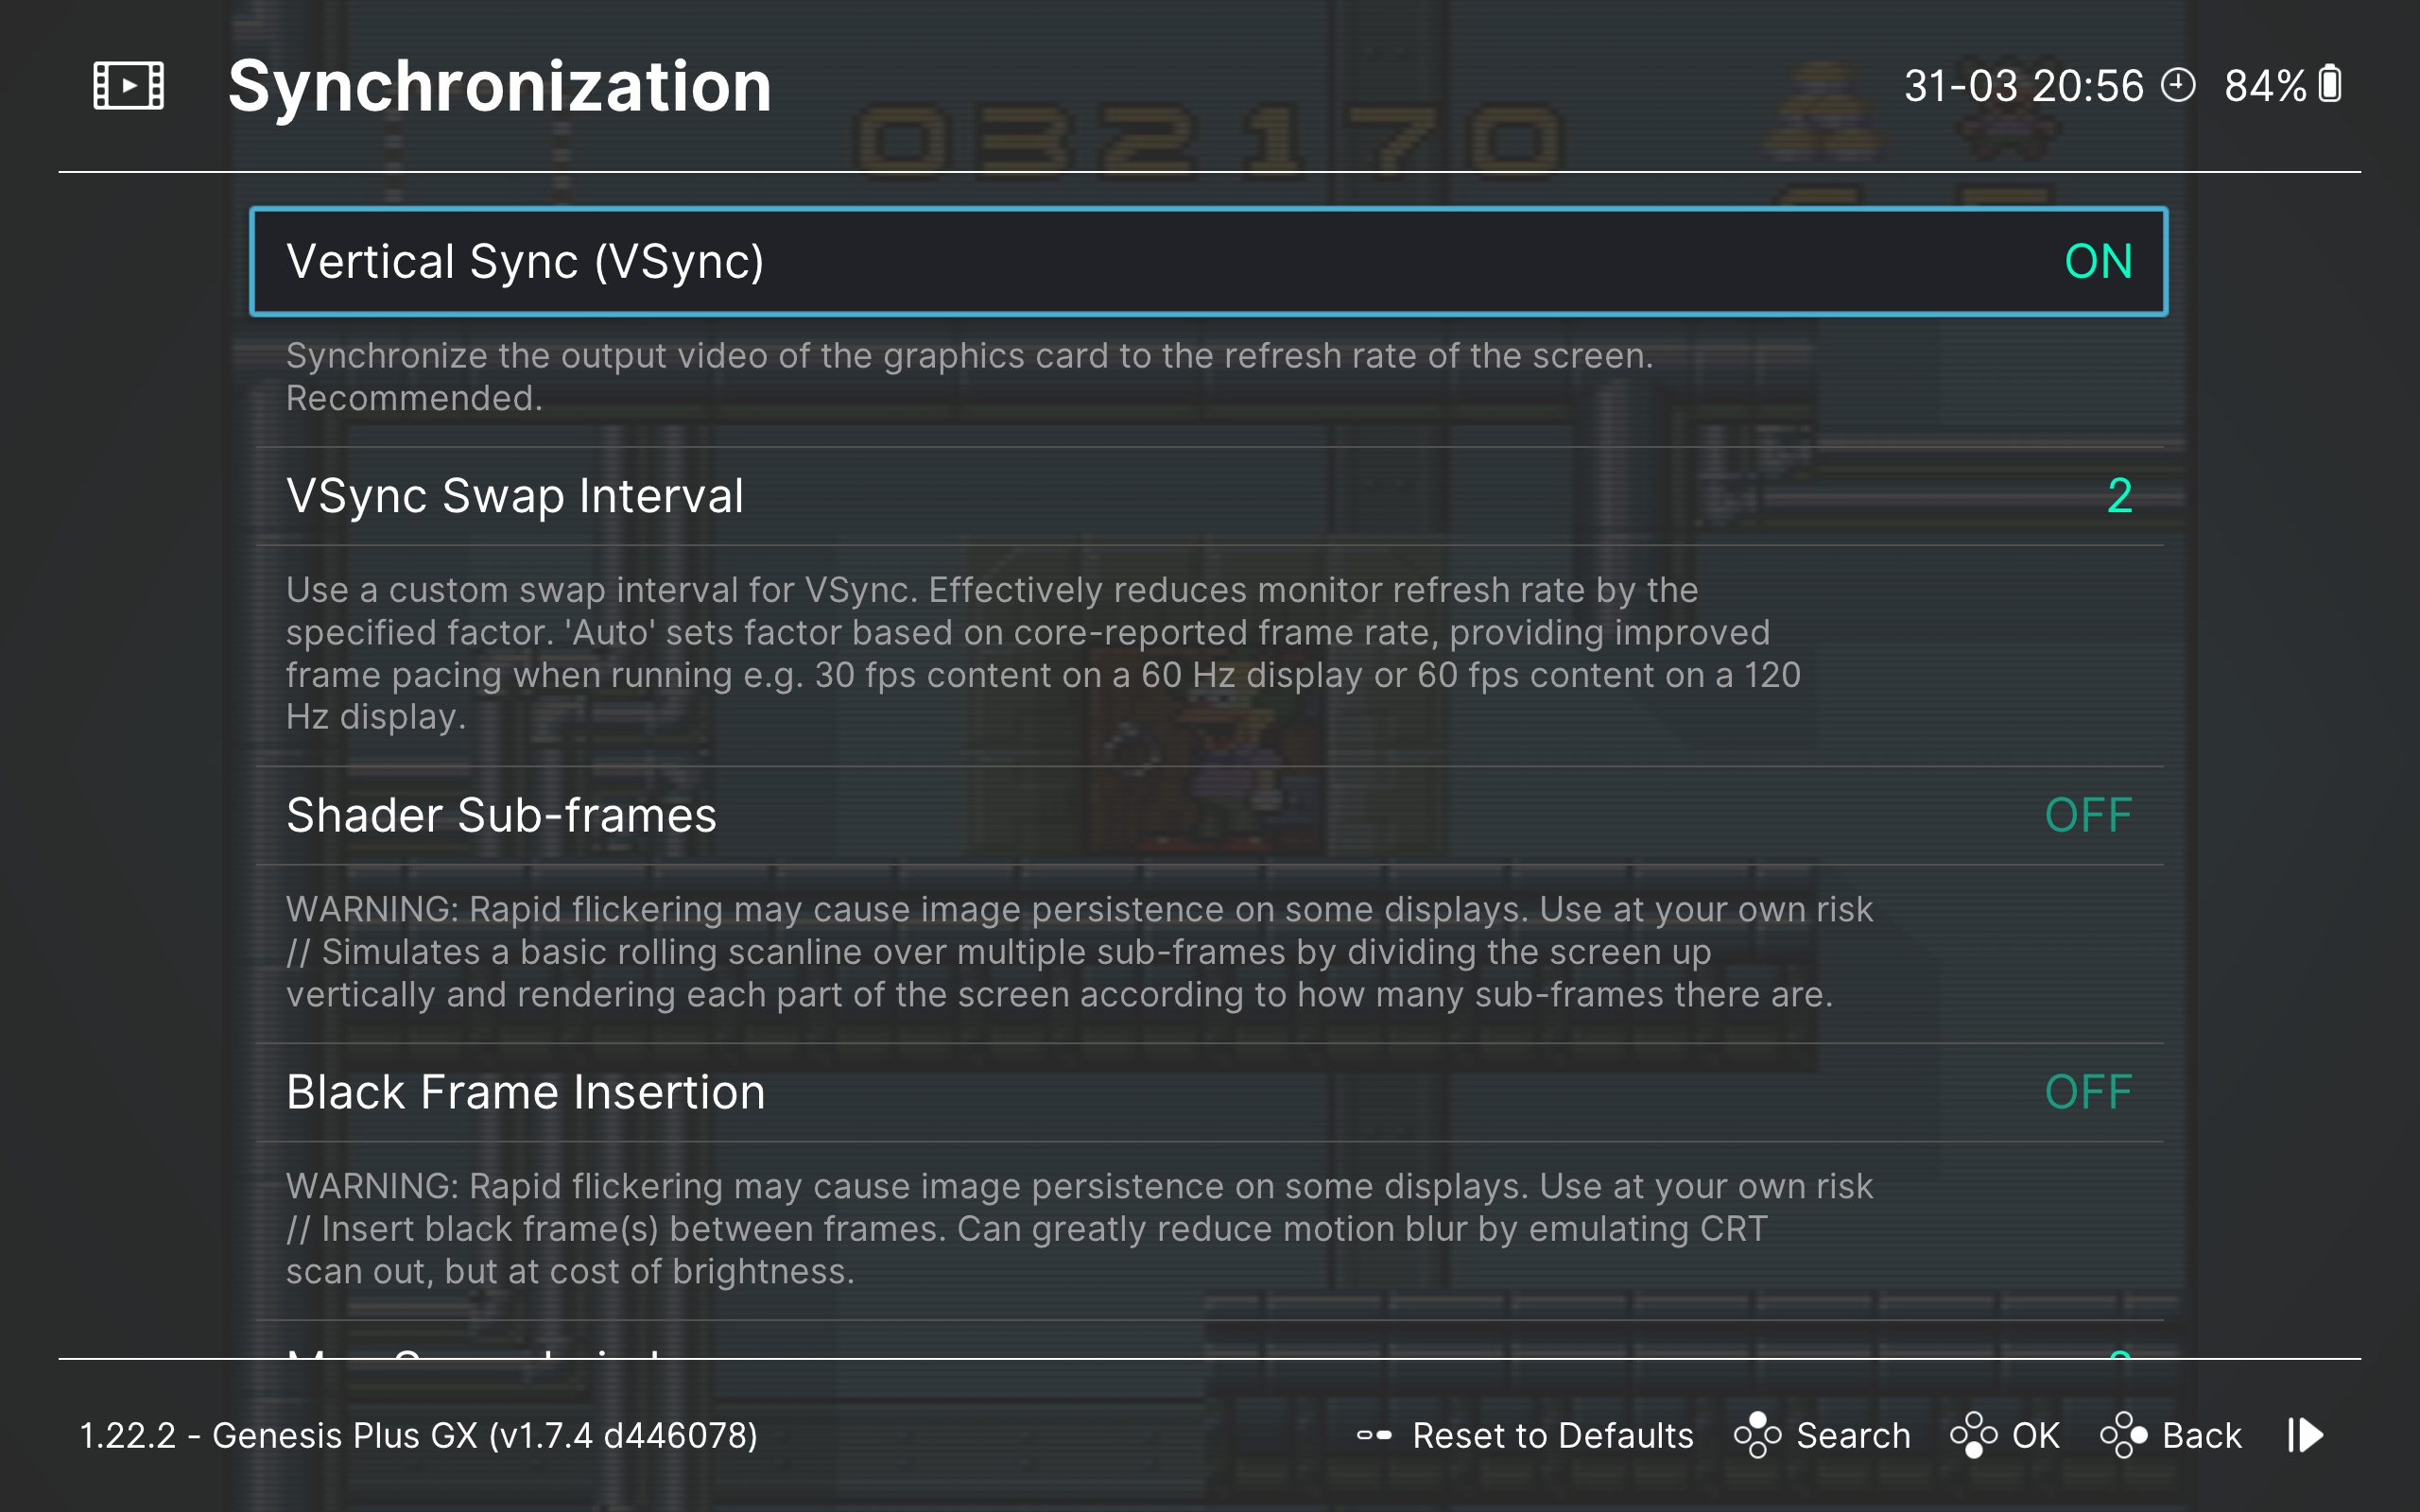
Task: Click the play arrow icon at bottom right
Action: pyautogui.click(x=2305, y=1435)
